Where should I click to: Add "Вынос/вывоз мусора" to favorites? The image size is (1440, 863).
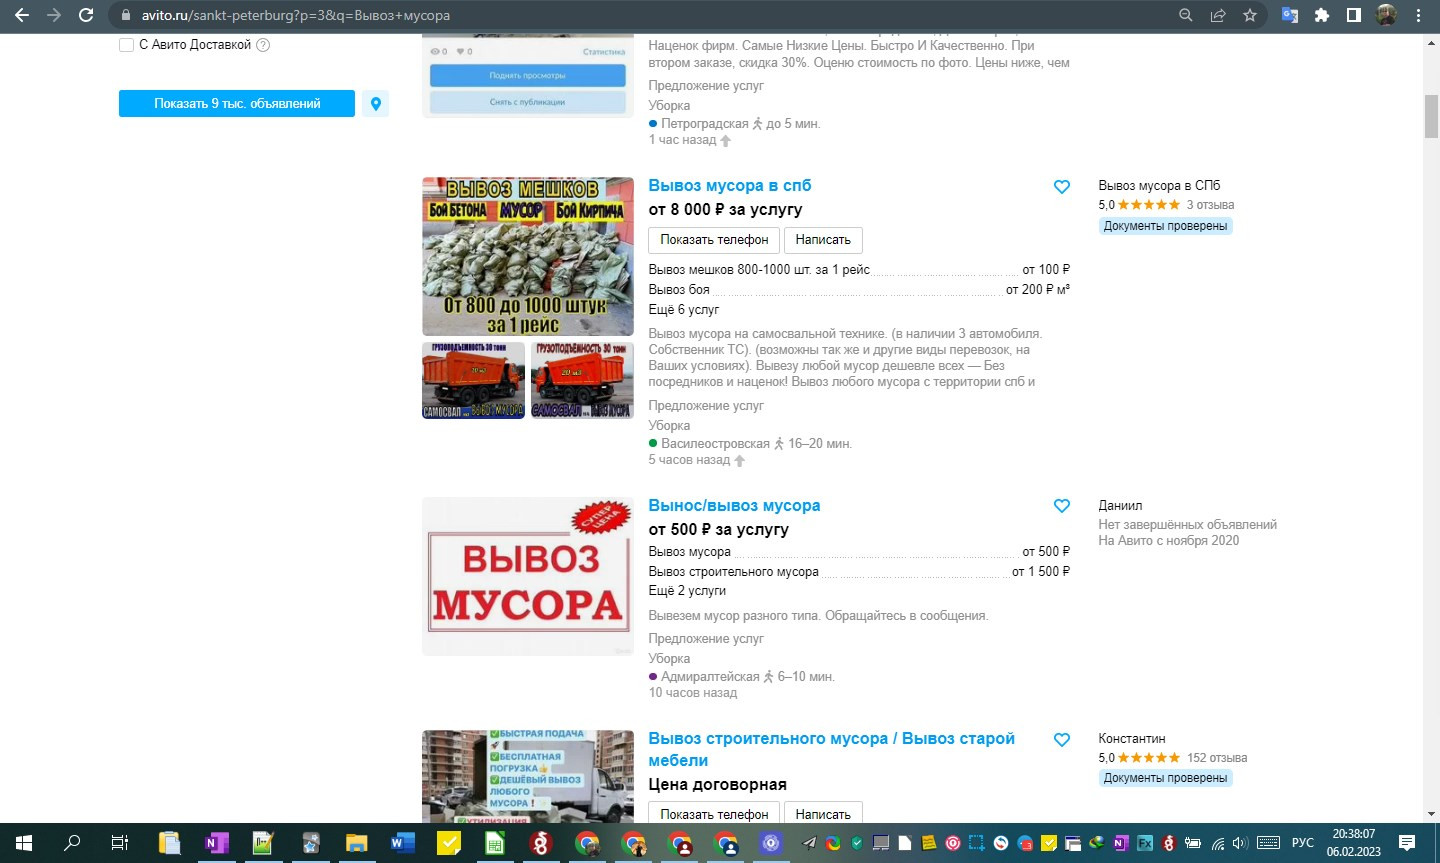[1062, 506]
